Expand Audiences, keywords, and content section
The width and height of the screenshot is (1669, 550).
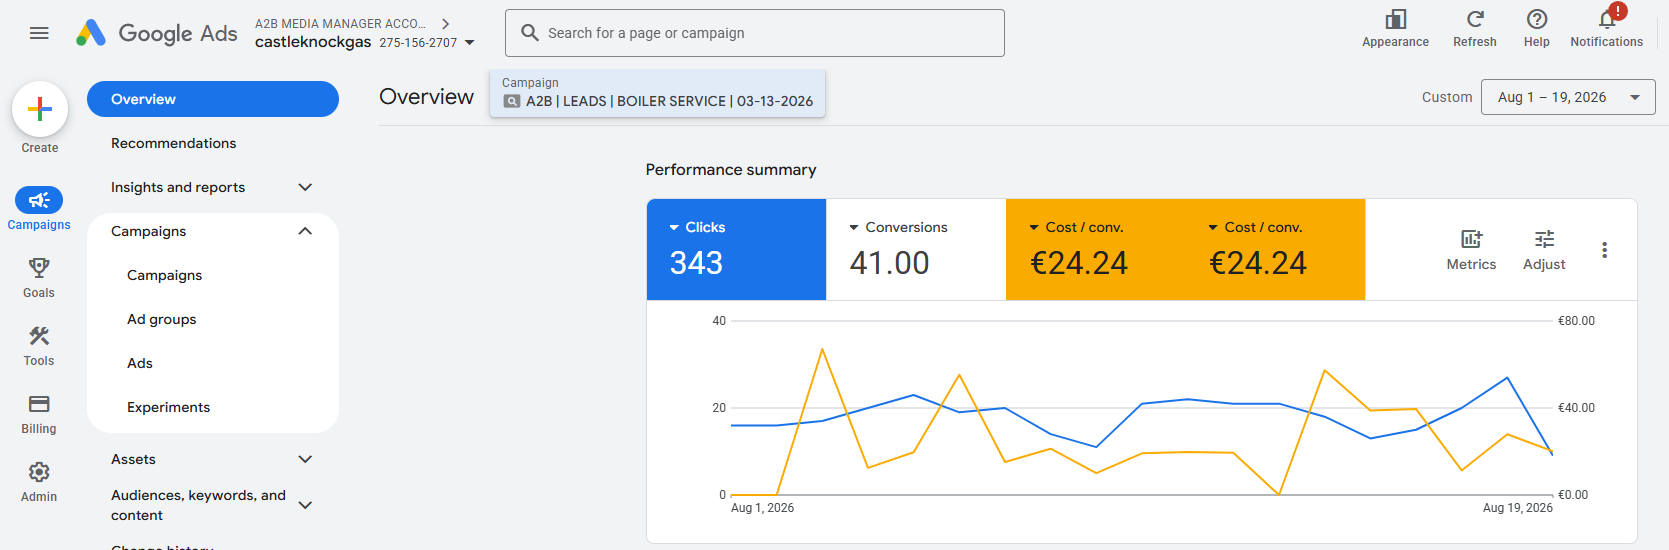pyautogui.click(x=305, y=505)
